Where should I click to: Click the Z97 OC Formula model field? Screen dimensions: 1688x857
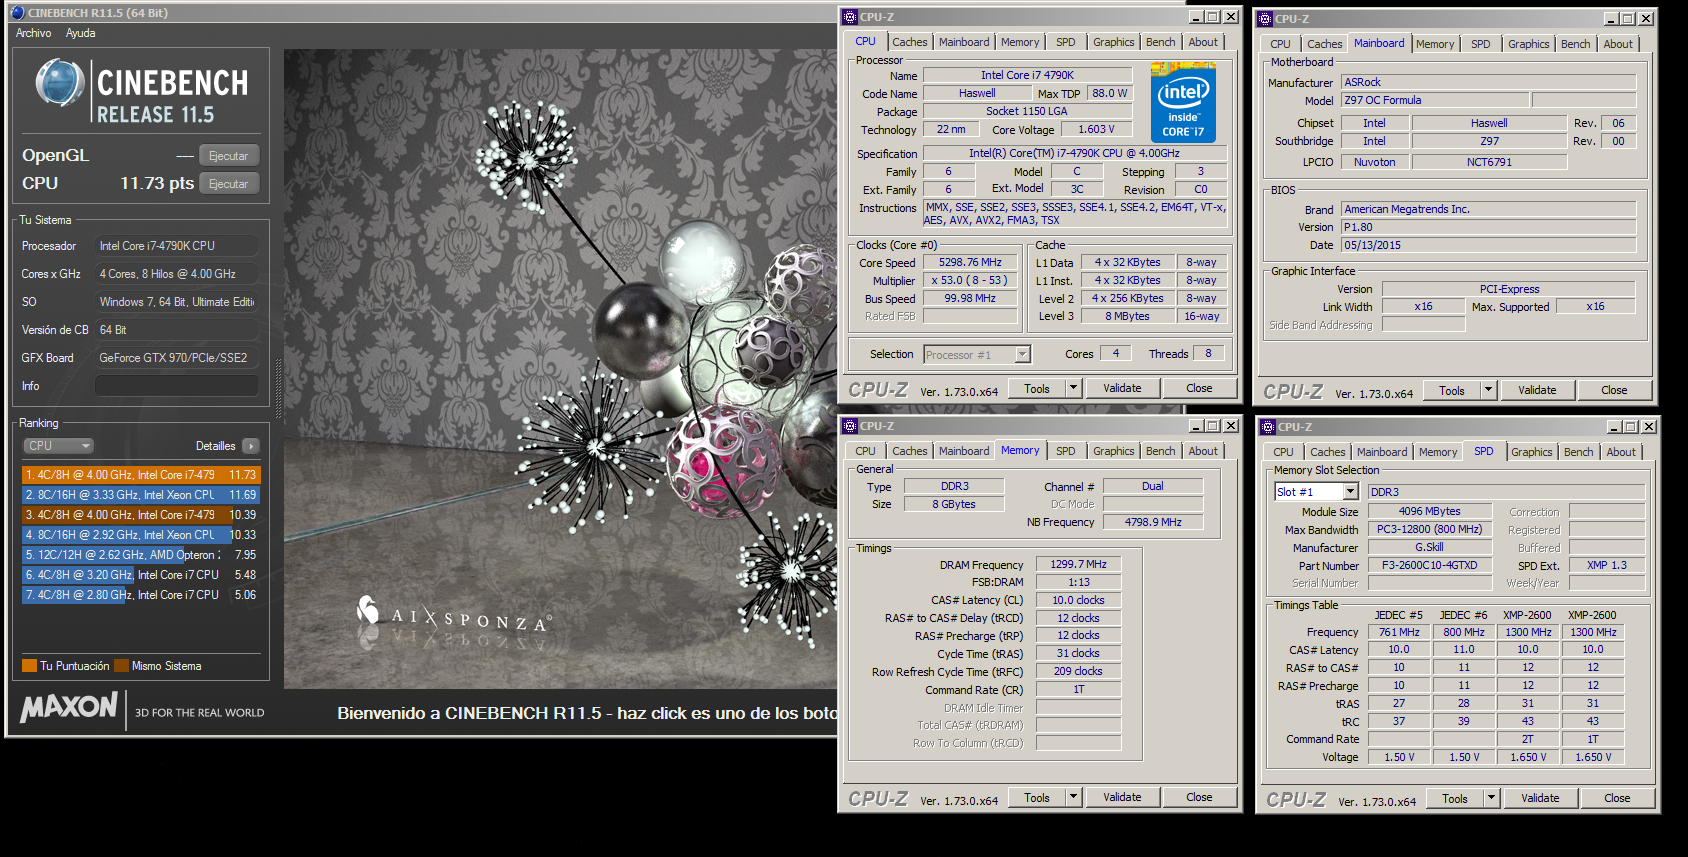coord(1434,101)
